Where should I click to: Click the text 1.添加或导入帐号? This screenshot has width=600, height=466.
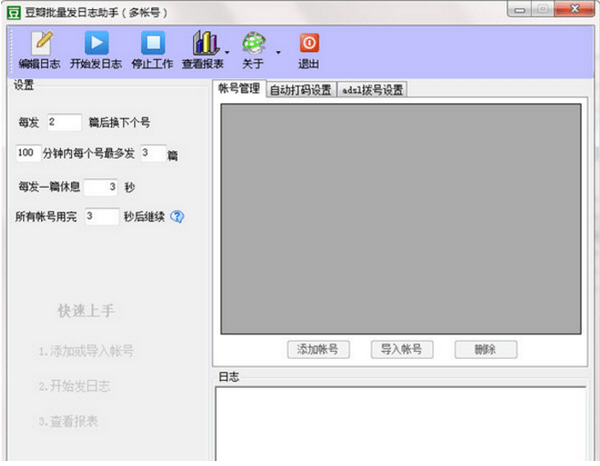pos(86,351)
